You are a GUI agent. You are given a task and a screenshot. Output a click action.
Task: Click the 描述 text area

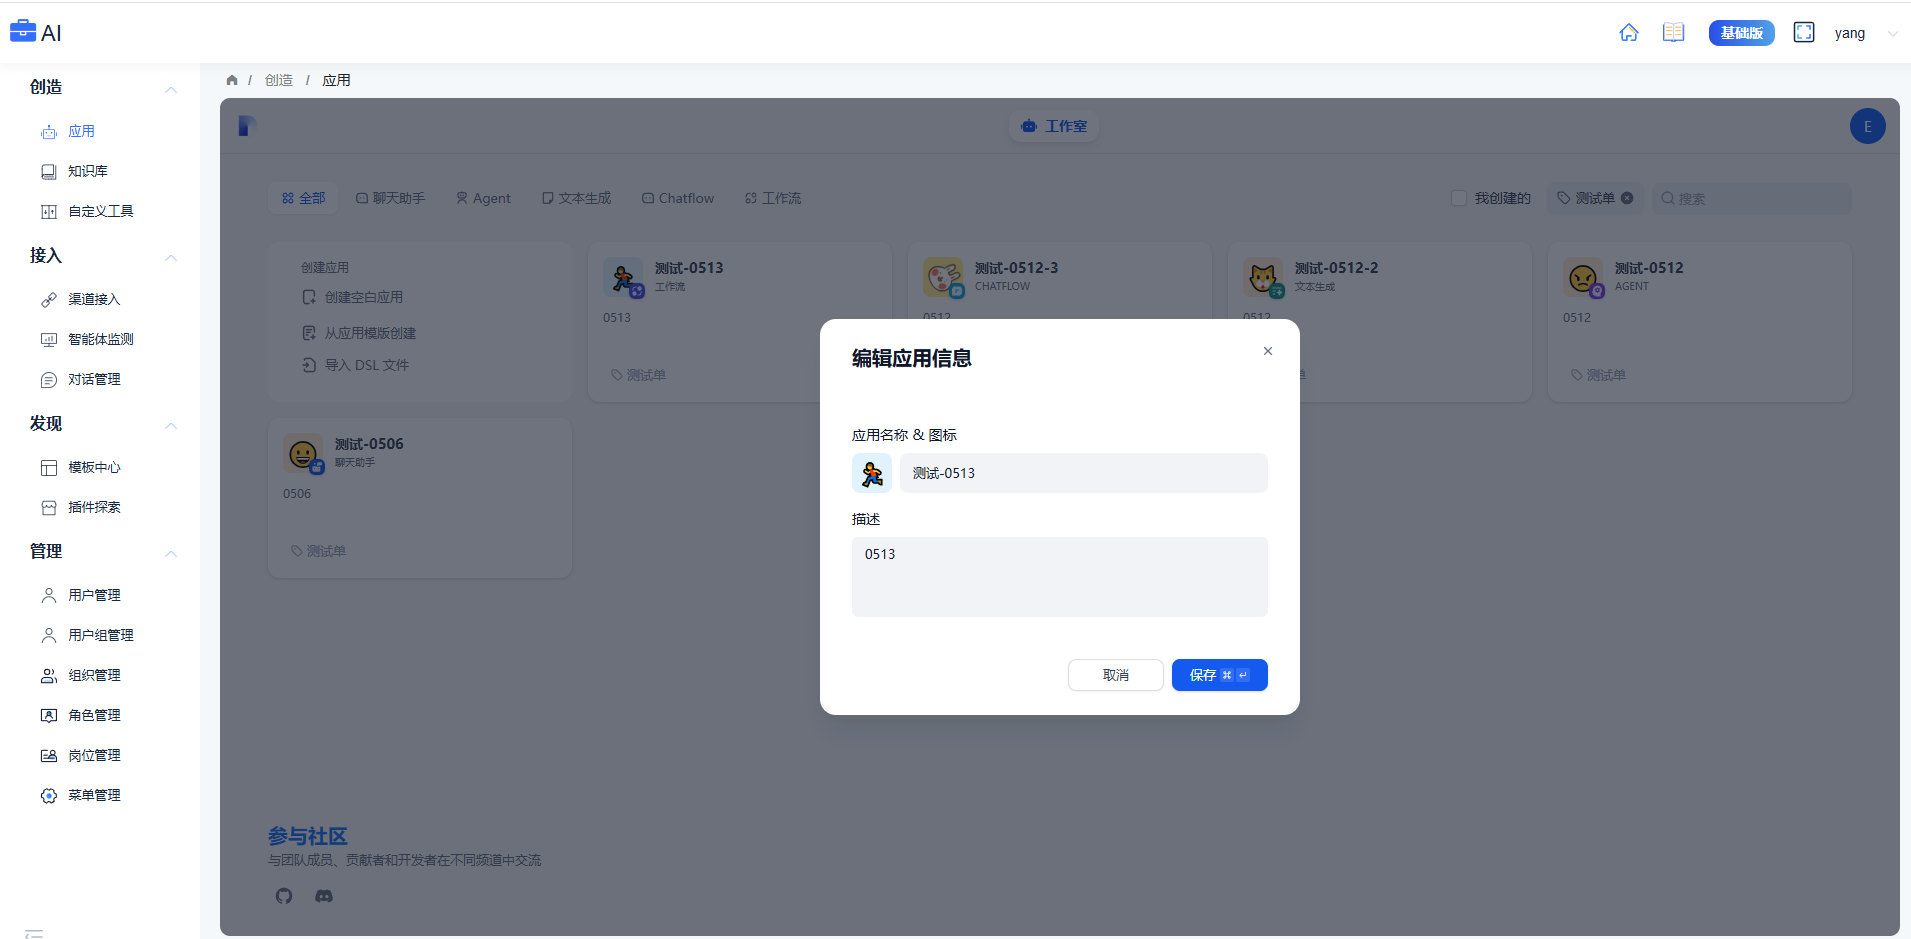coord(1059,577)
